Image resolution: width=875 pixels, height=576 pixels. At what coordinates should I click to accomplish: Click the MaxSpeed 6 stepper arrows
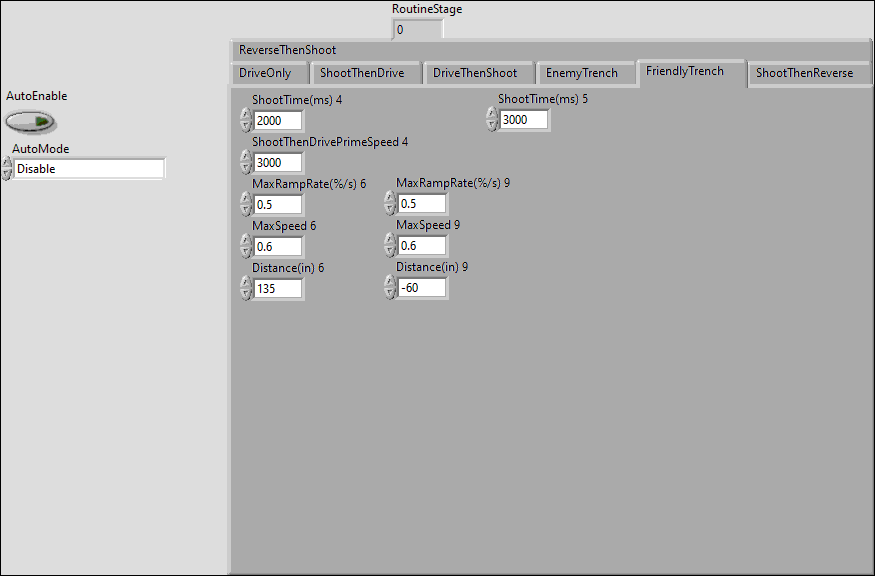tap(246, 246)
